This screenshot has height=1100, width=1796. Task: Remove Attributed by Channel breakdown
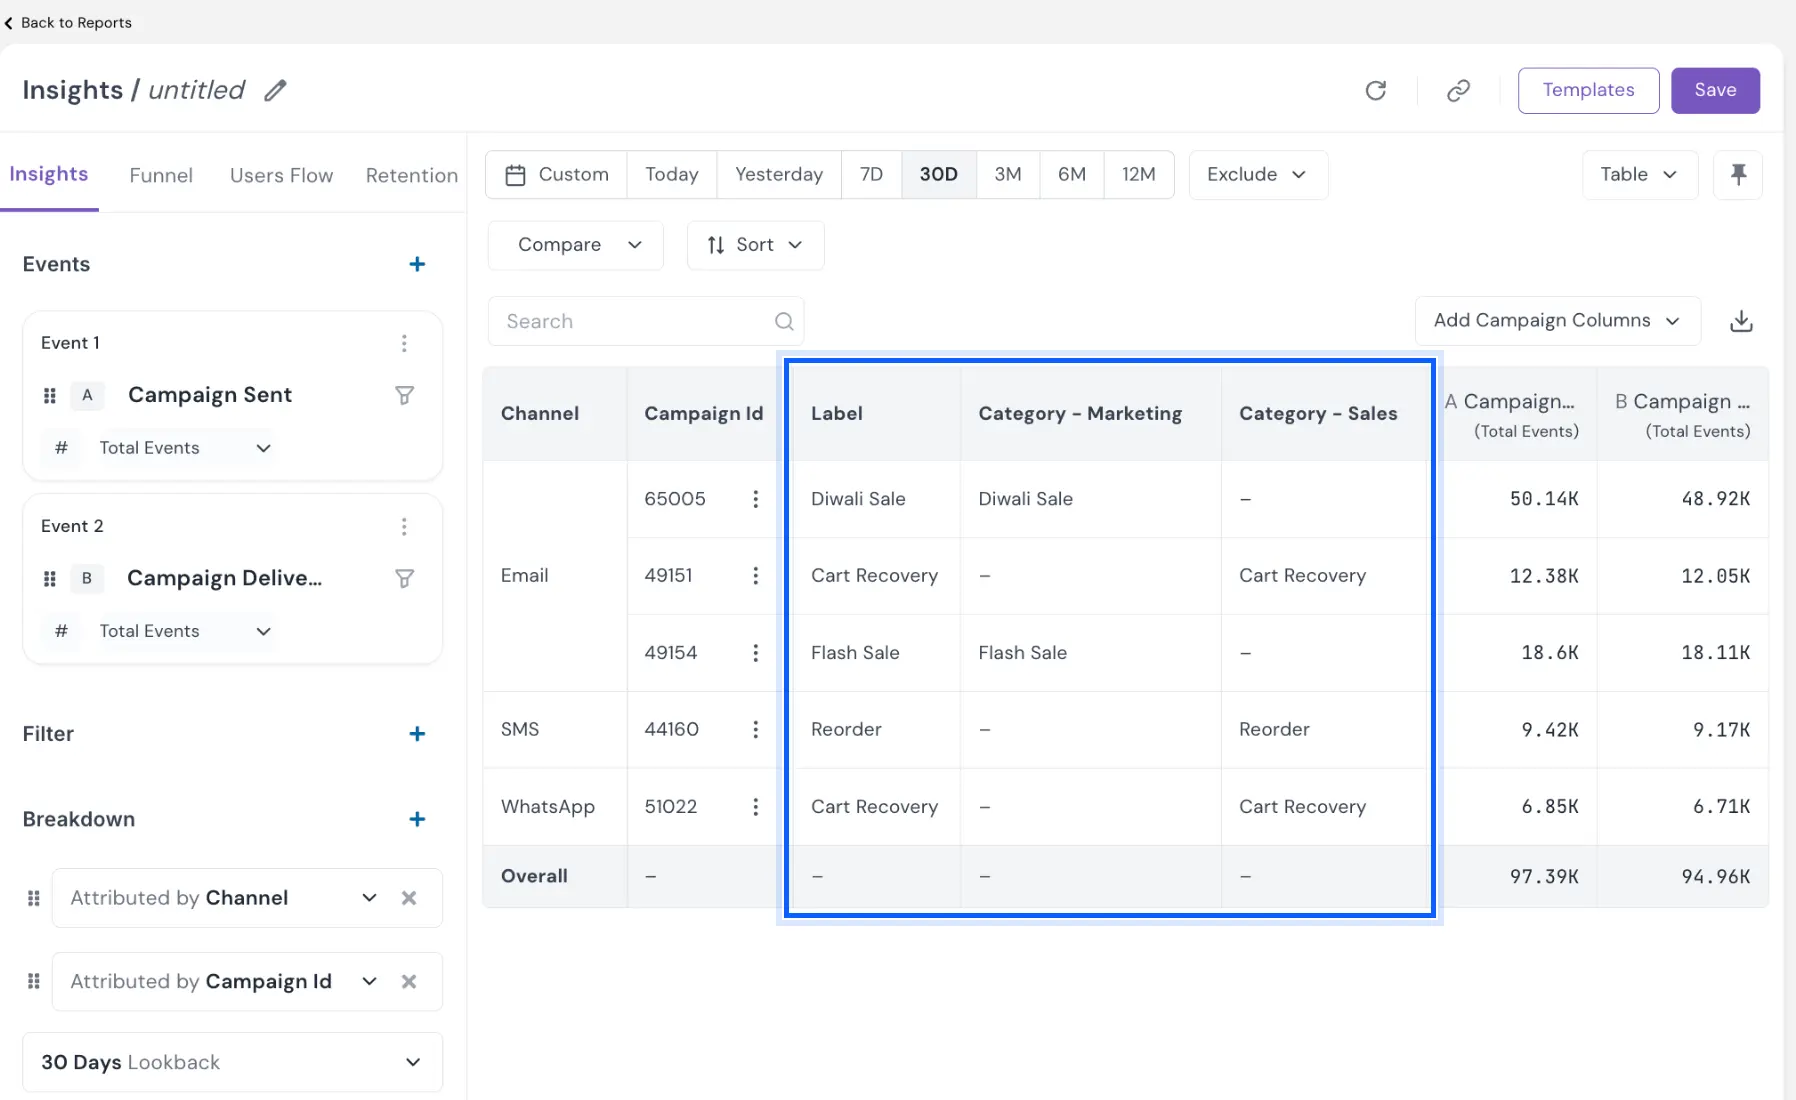(408, 898)
